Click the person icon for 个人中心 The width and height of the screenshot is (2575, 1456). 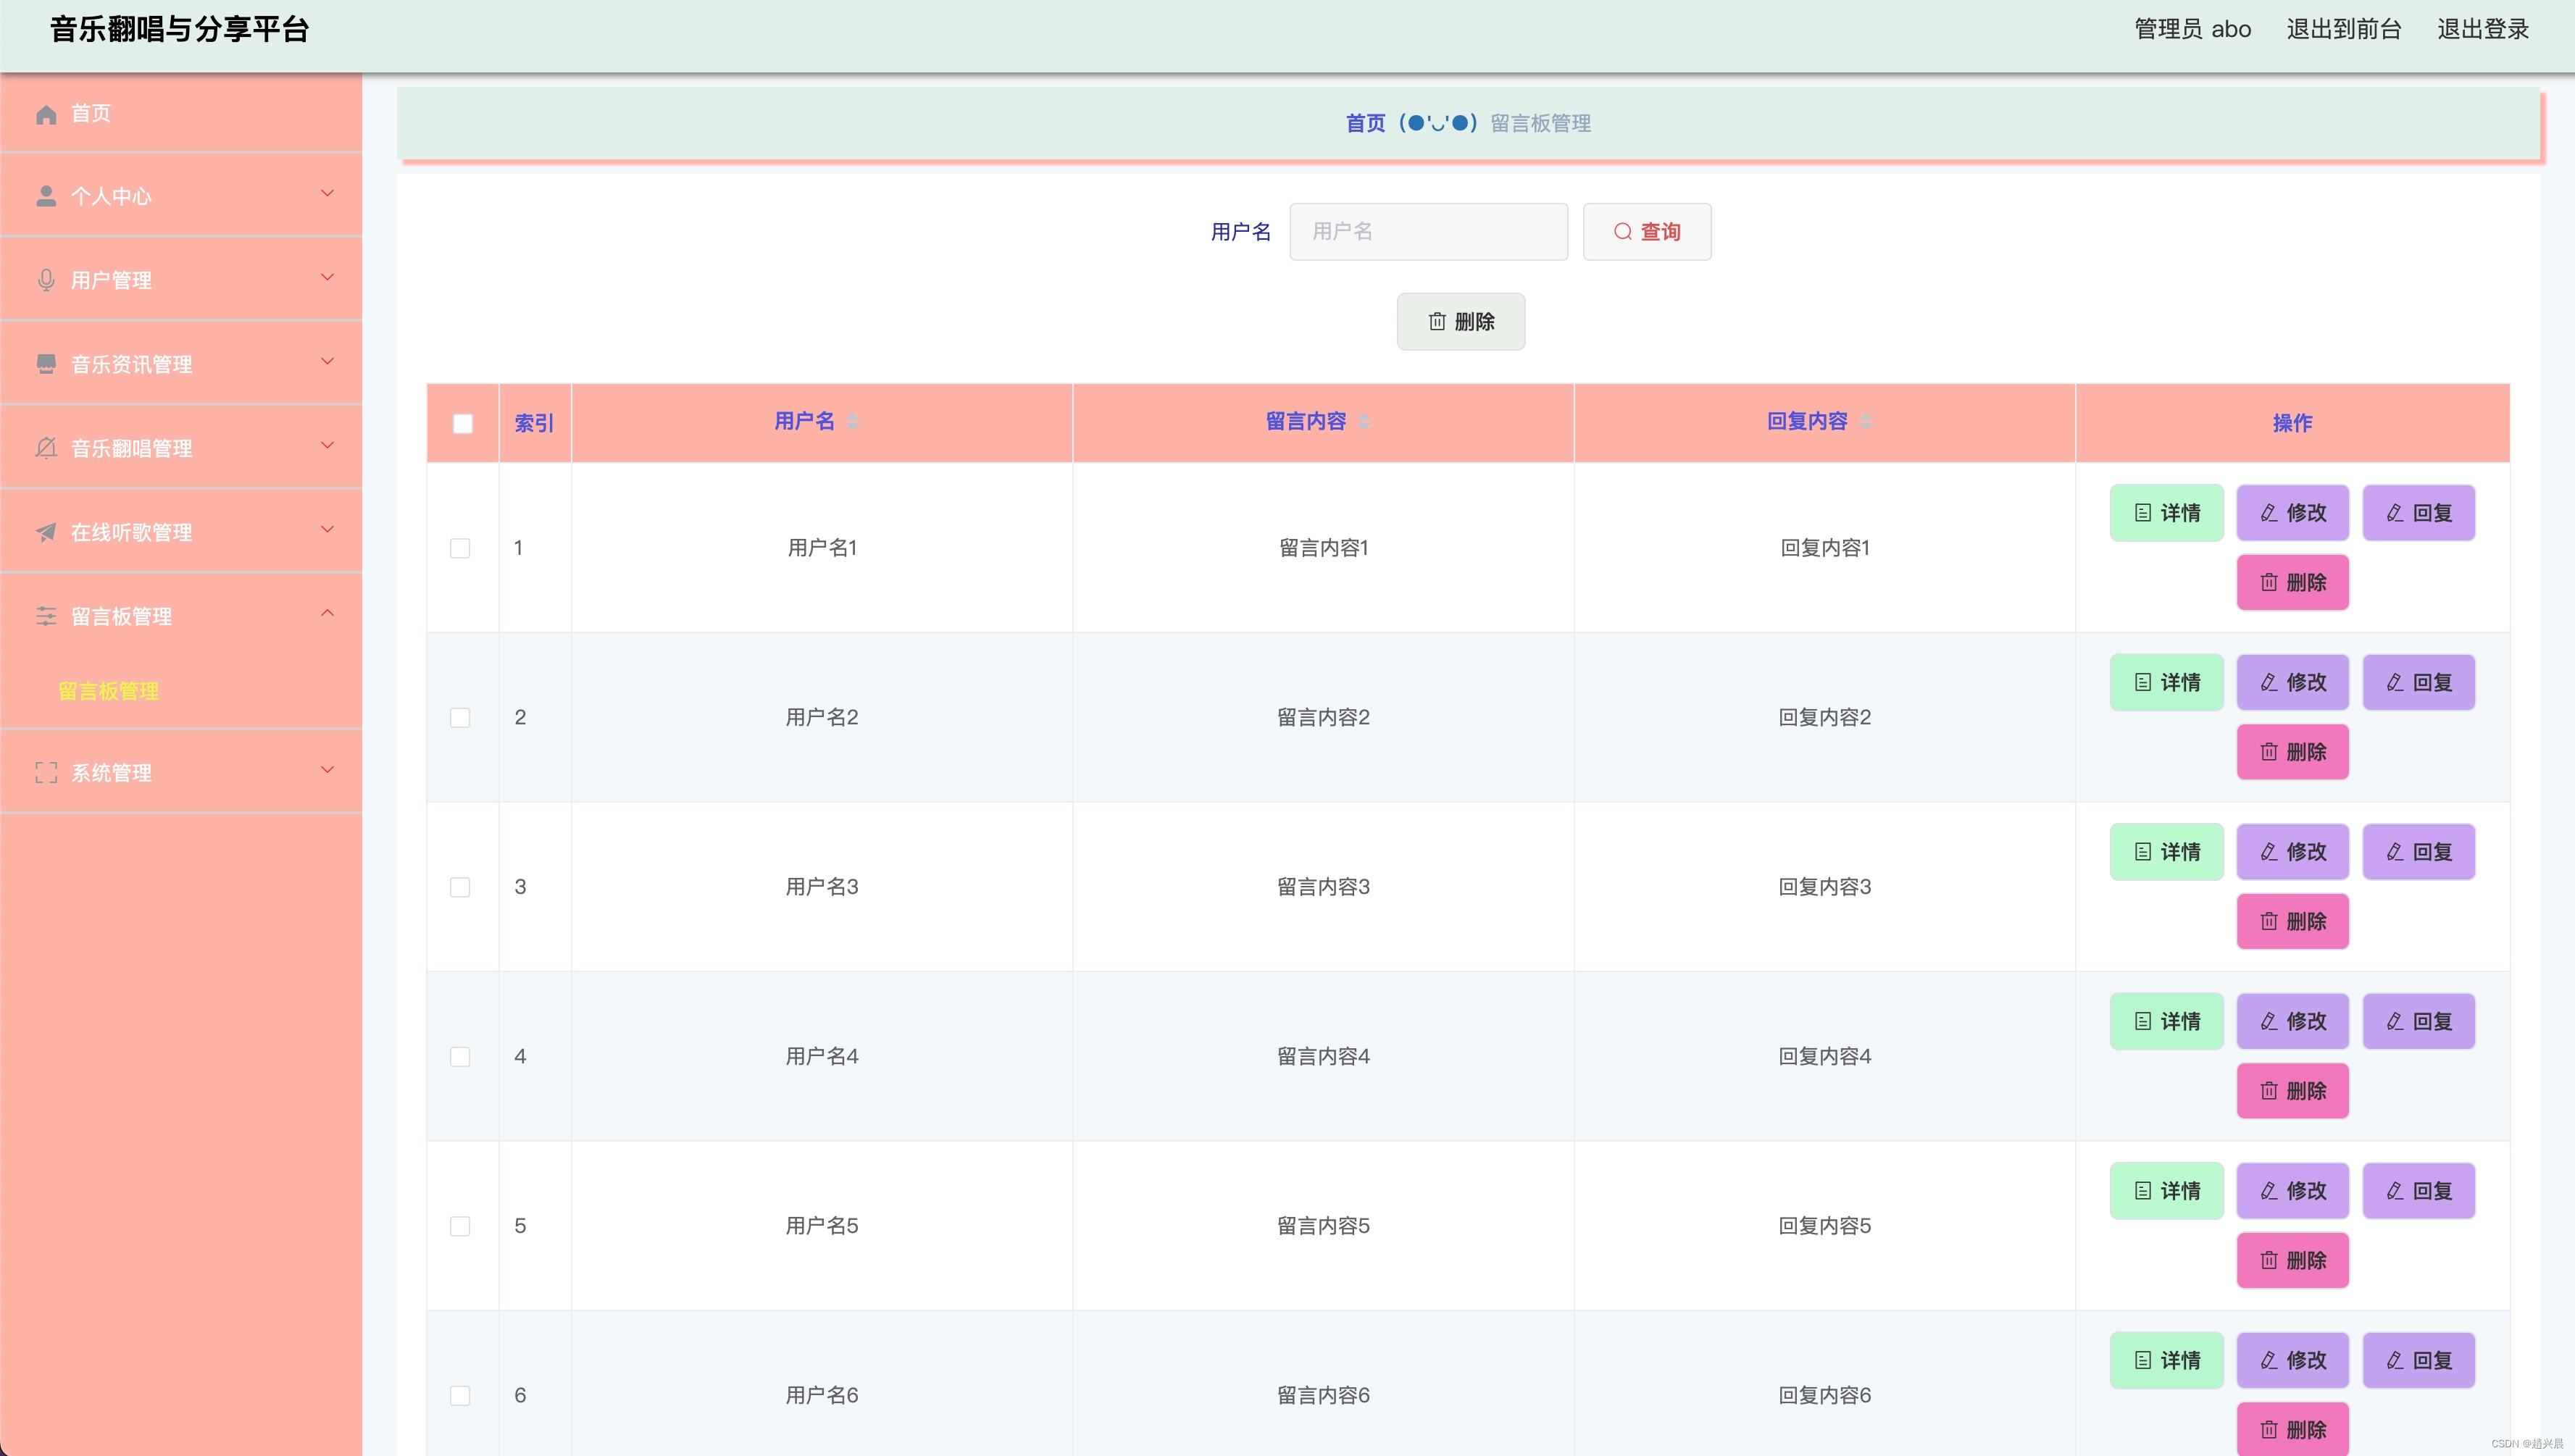tap(46, 196)
